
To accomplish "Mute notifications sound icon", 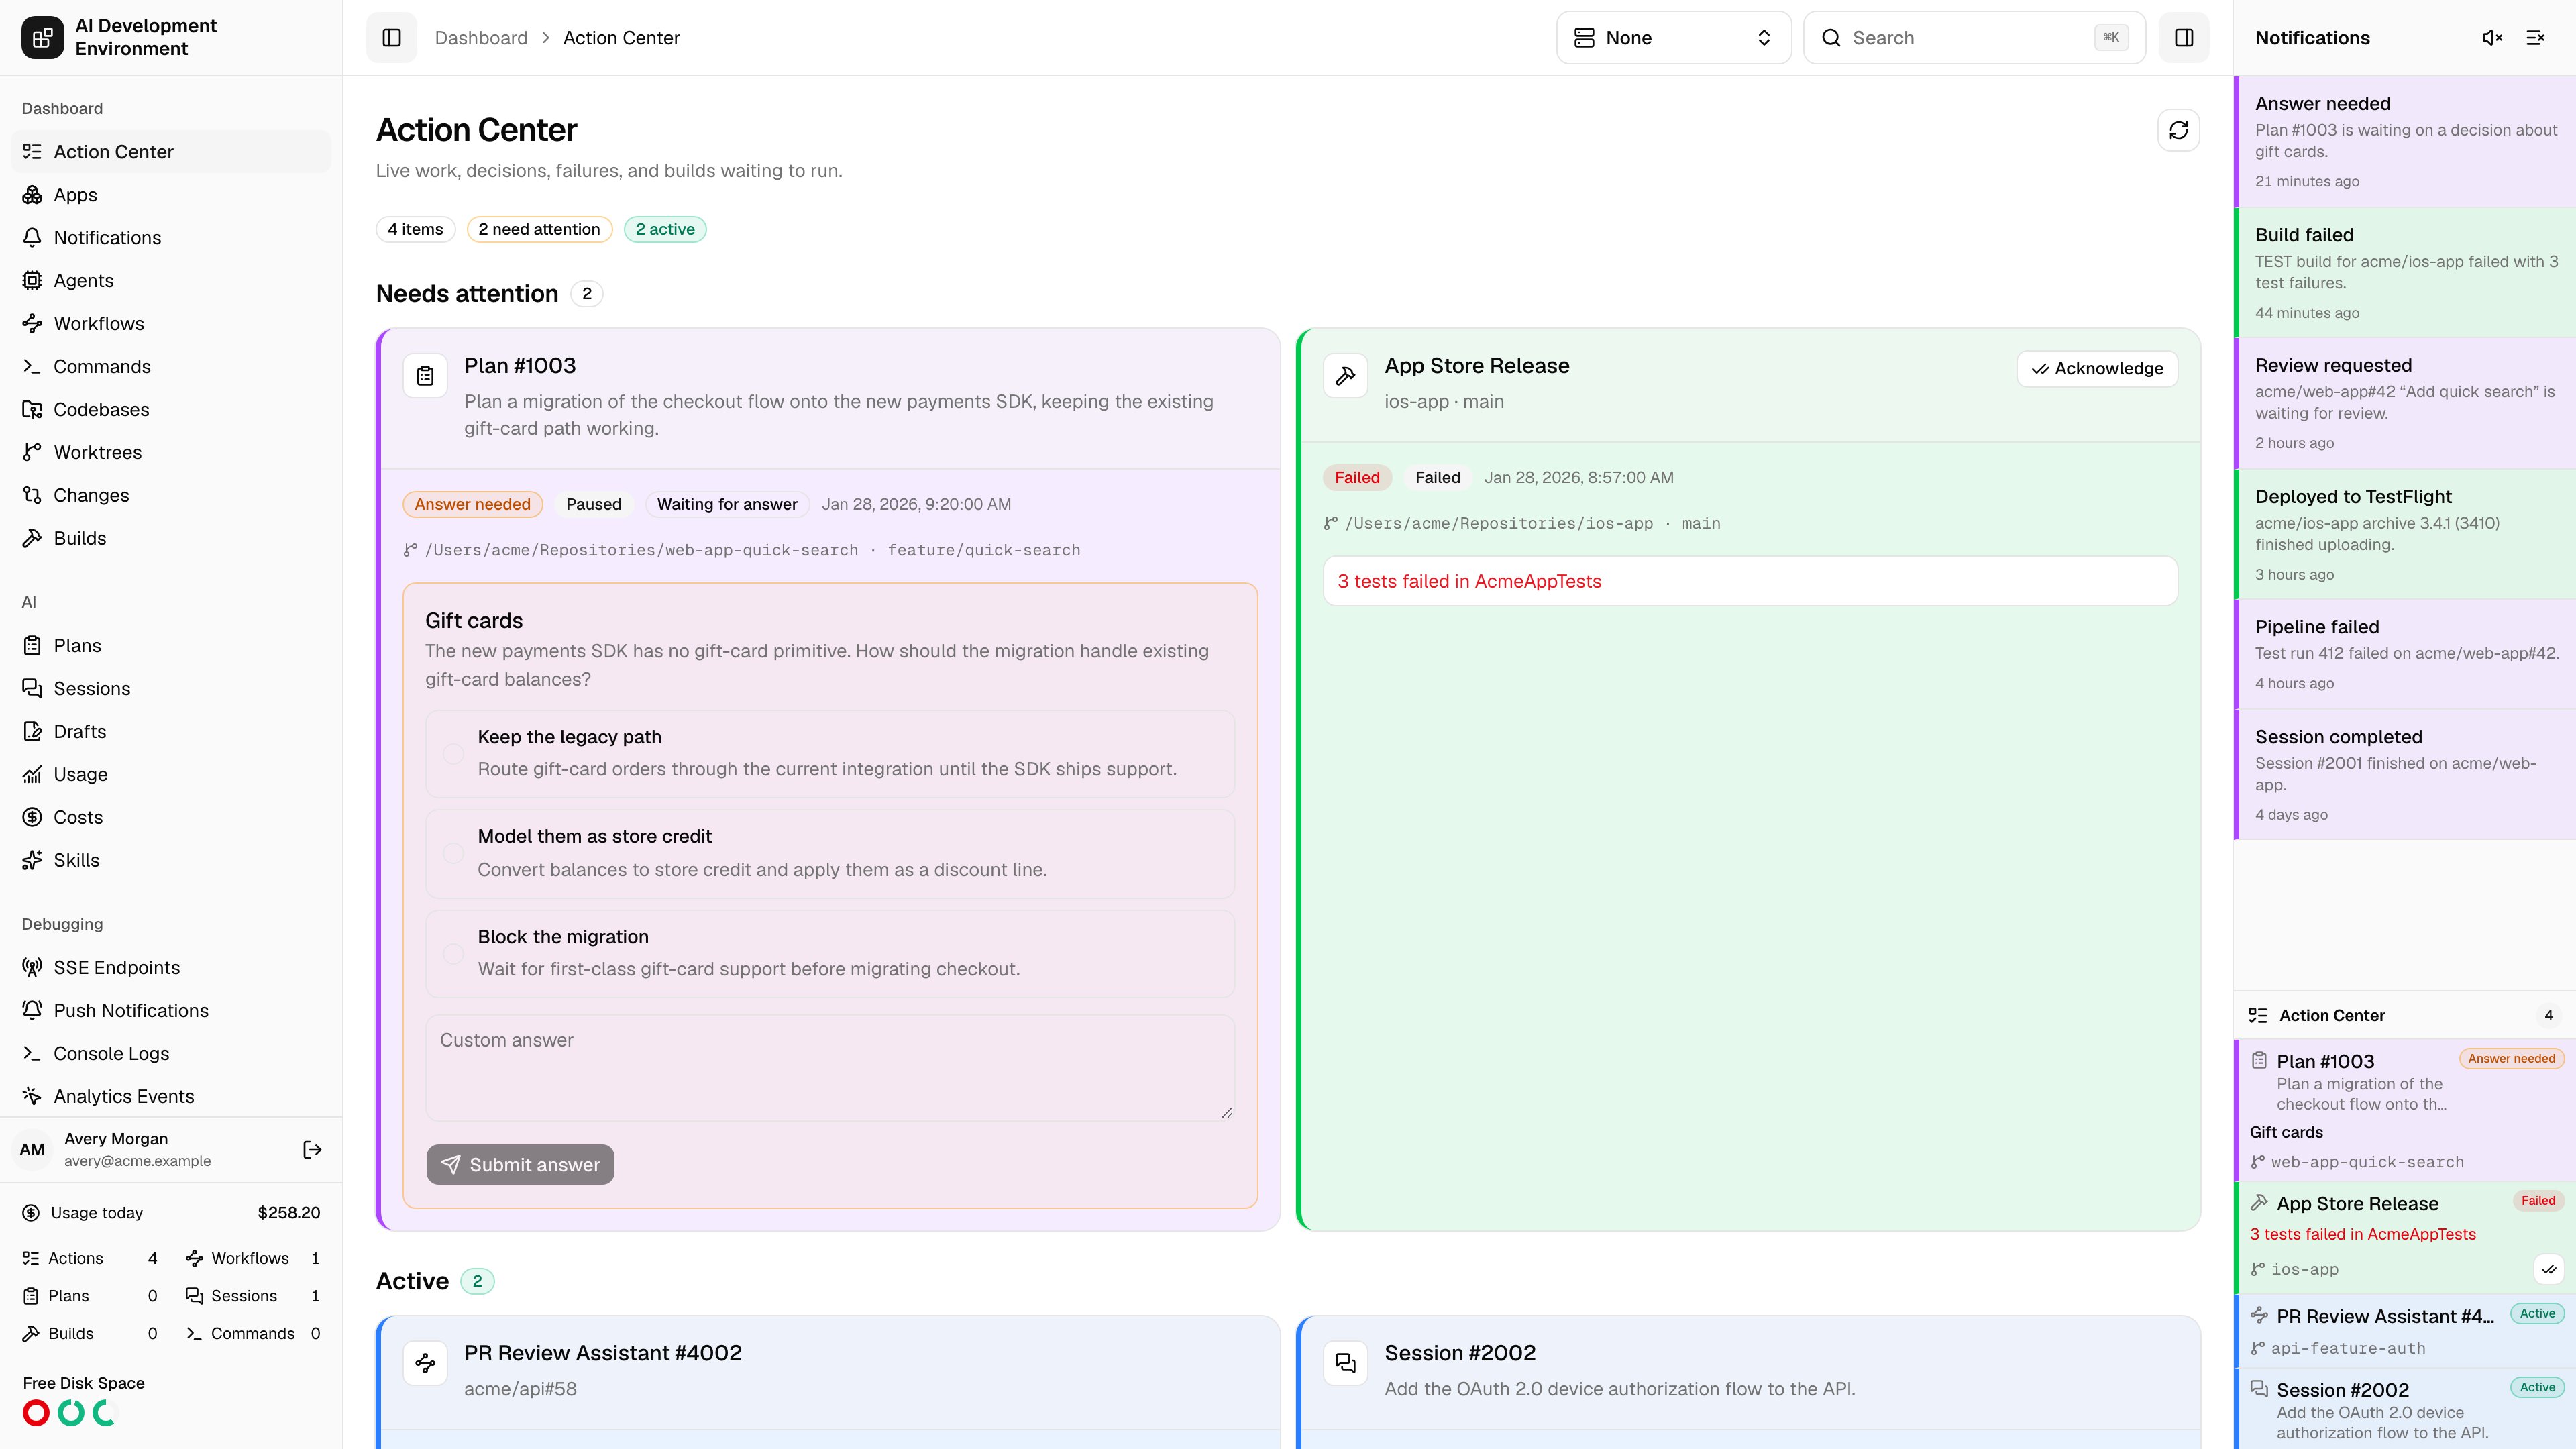I will (2492, 38).
